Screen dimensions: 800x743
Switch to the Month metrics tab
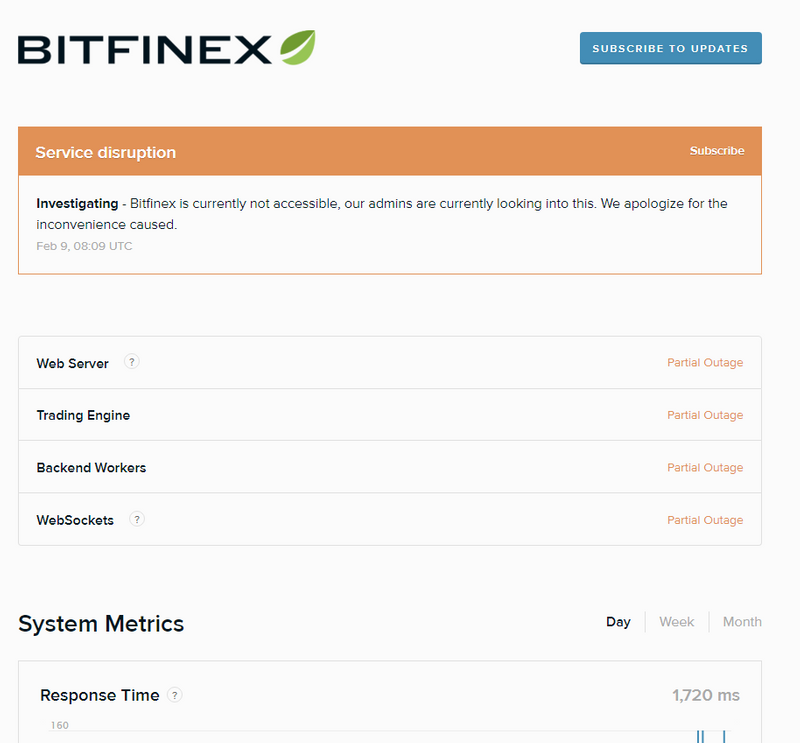click(742, 622)
